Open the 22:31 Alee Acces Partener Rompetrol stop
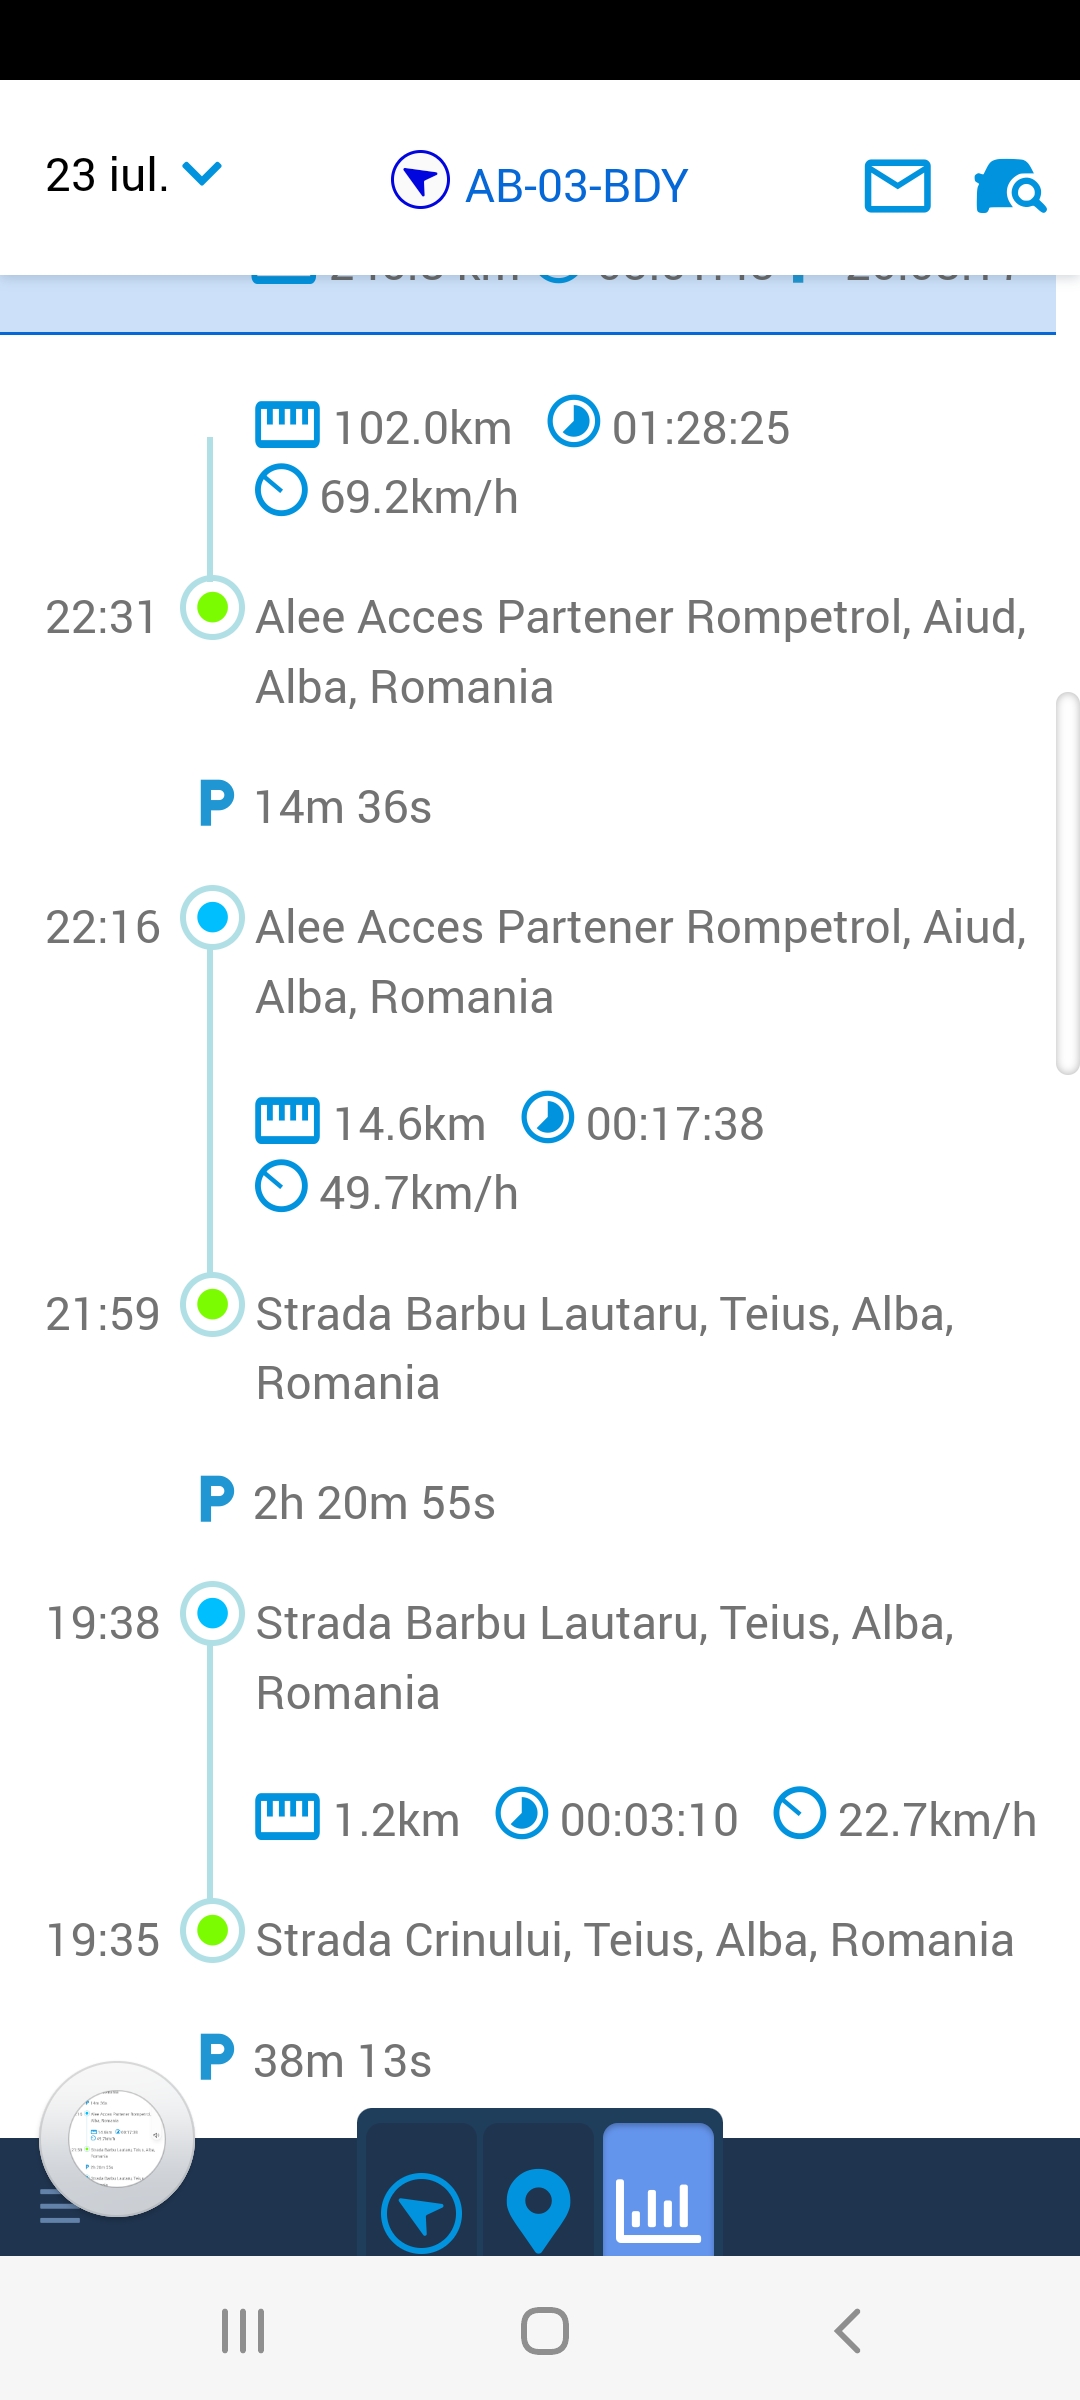This screenshot has height=2400, width=1080. (x=640, y=651)
